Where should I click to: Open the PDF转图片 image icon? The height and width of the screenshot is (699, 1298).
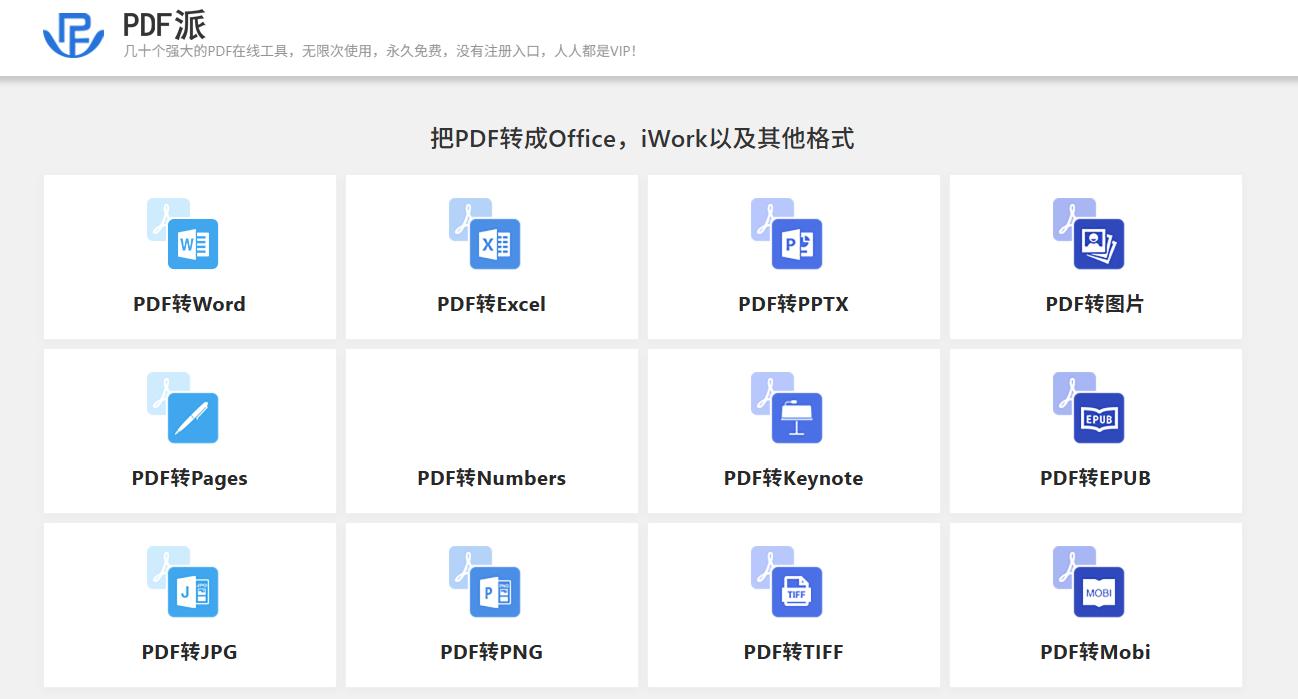tap(1089, 233)
